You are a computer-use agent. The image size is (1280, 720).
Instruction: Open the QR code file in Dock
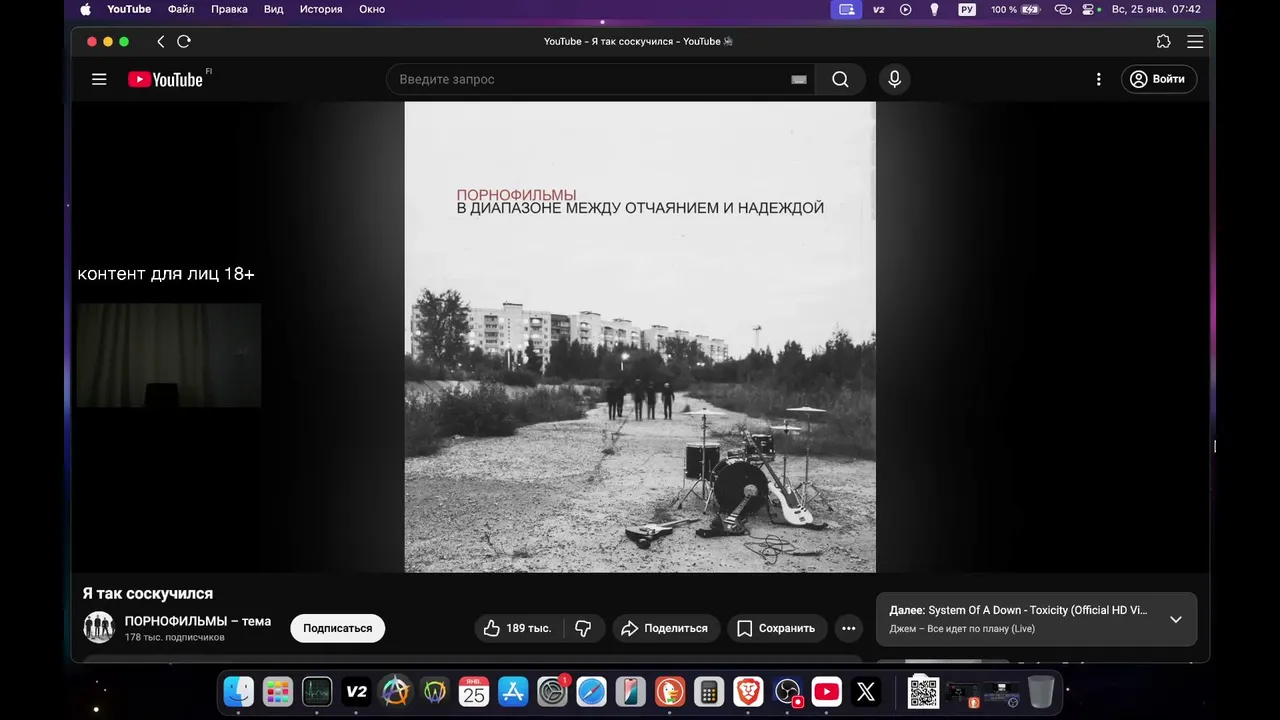(923, 691)
